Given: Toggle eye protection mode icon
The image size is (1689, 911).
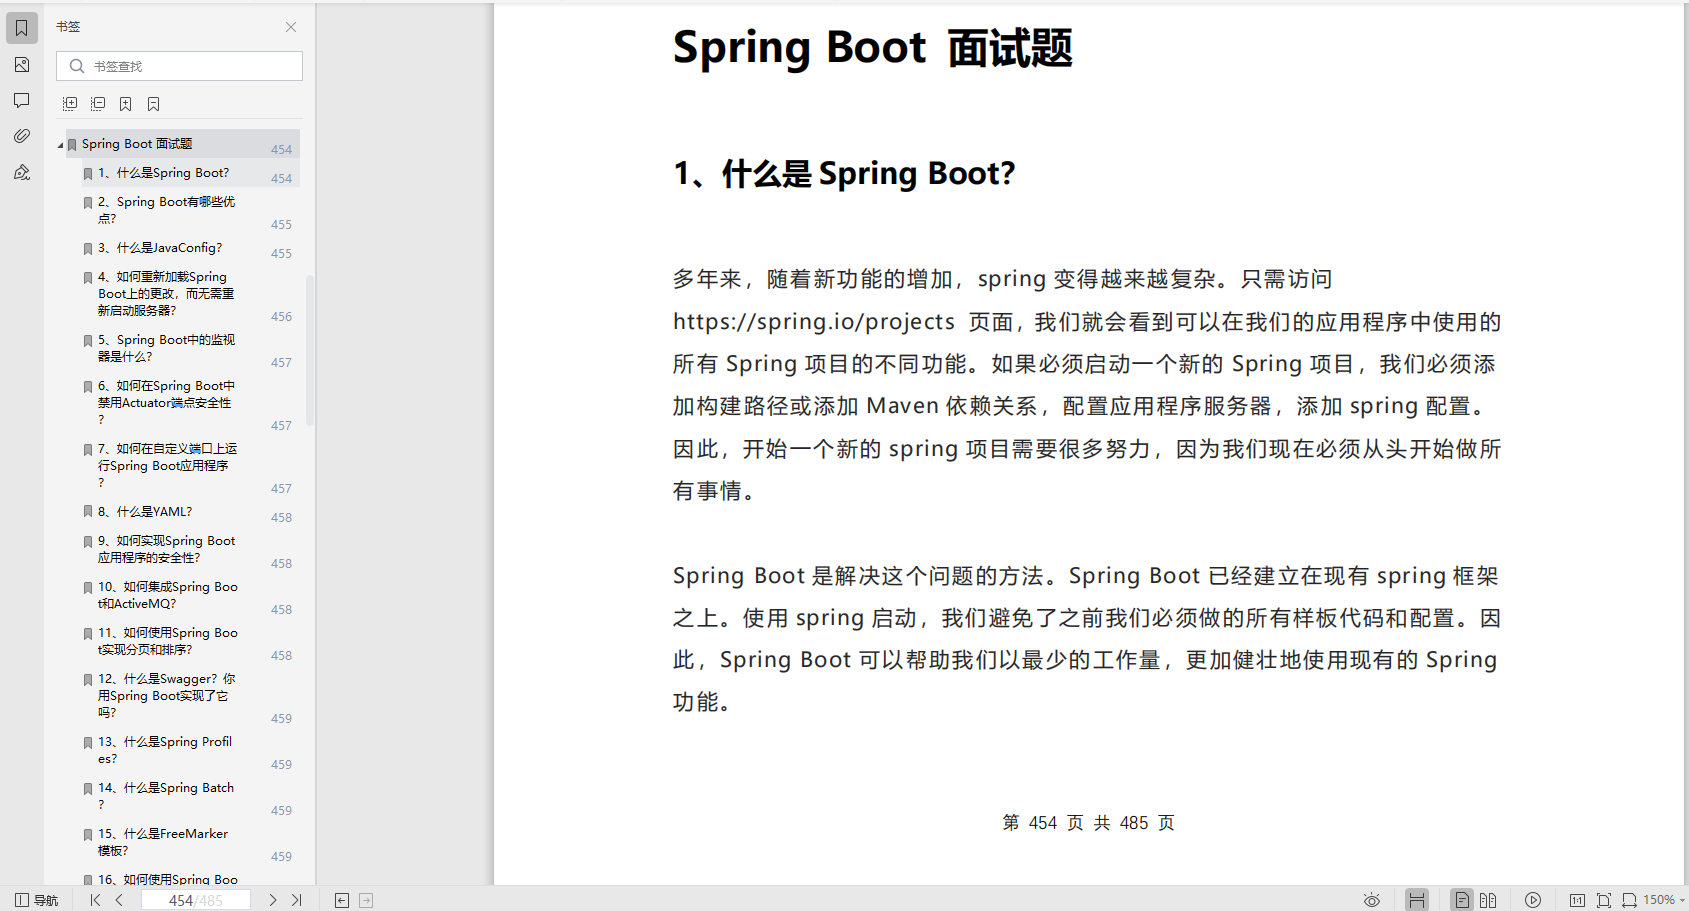Looking at the screenshot, I should [x=1372, y=900].
